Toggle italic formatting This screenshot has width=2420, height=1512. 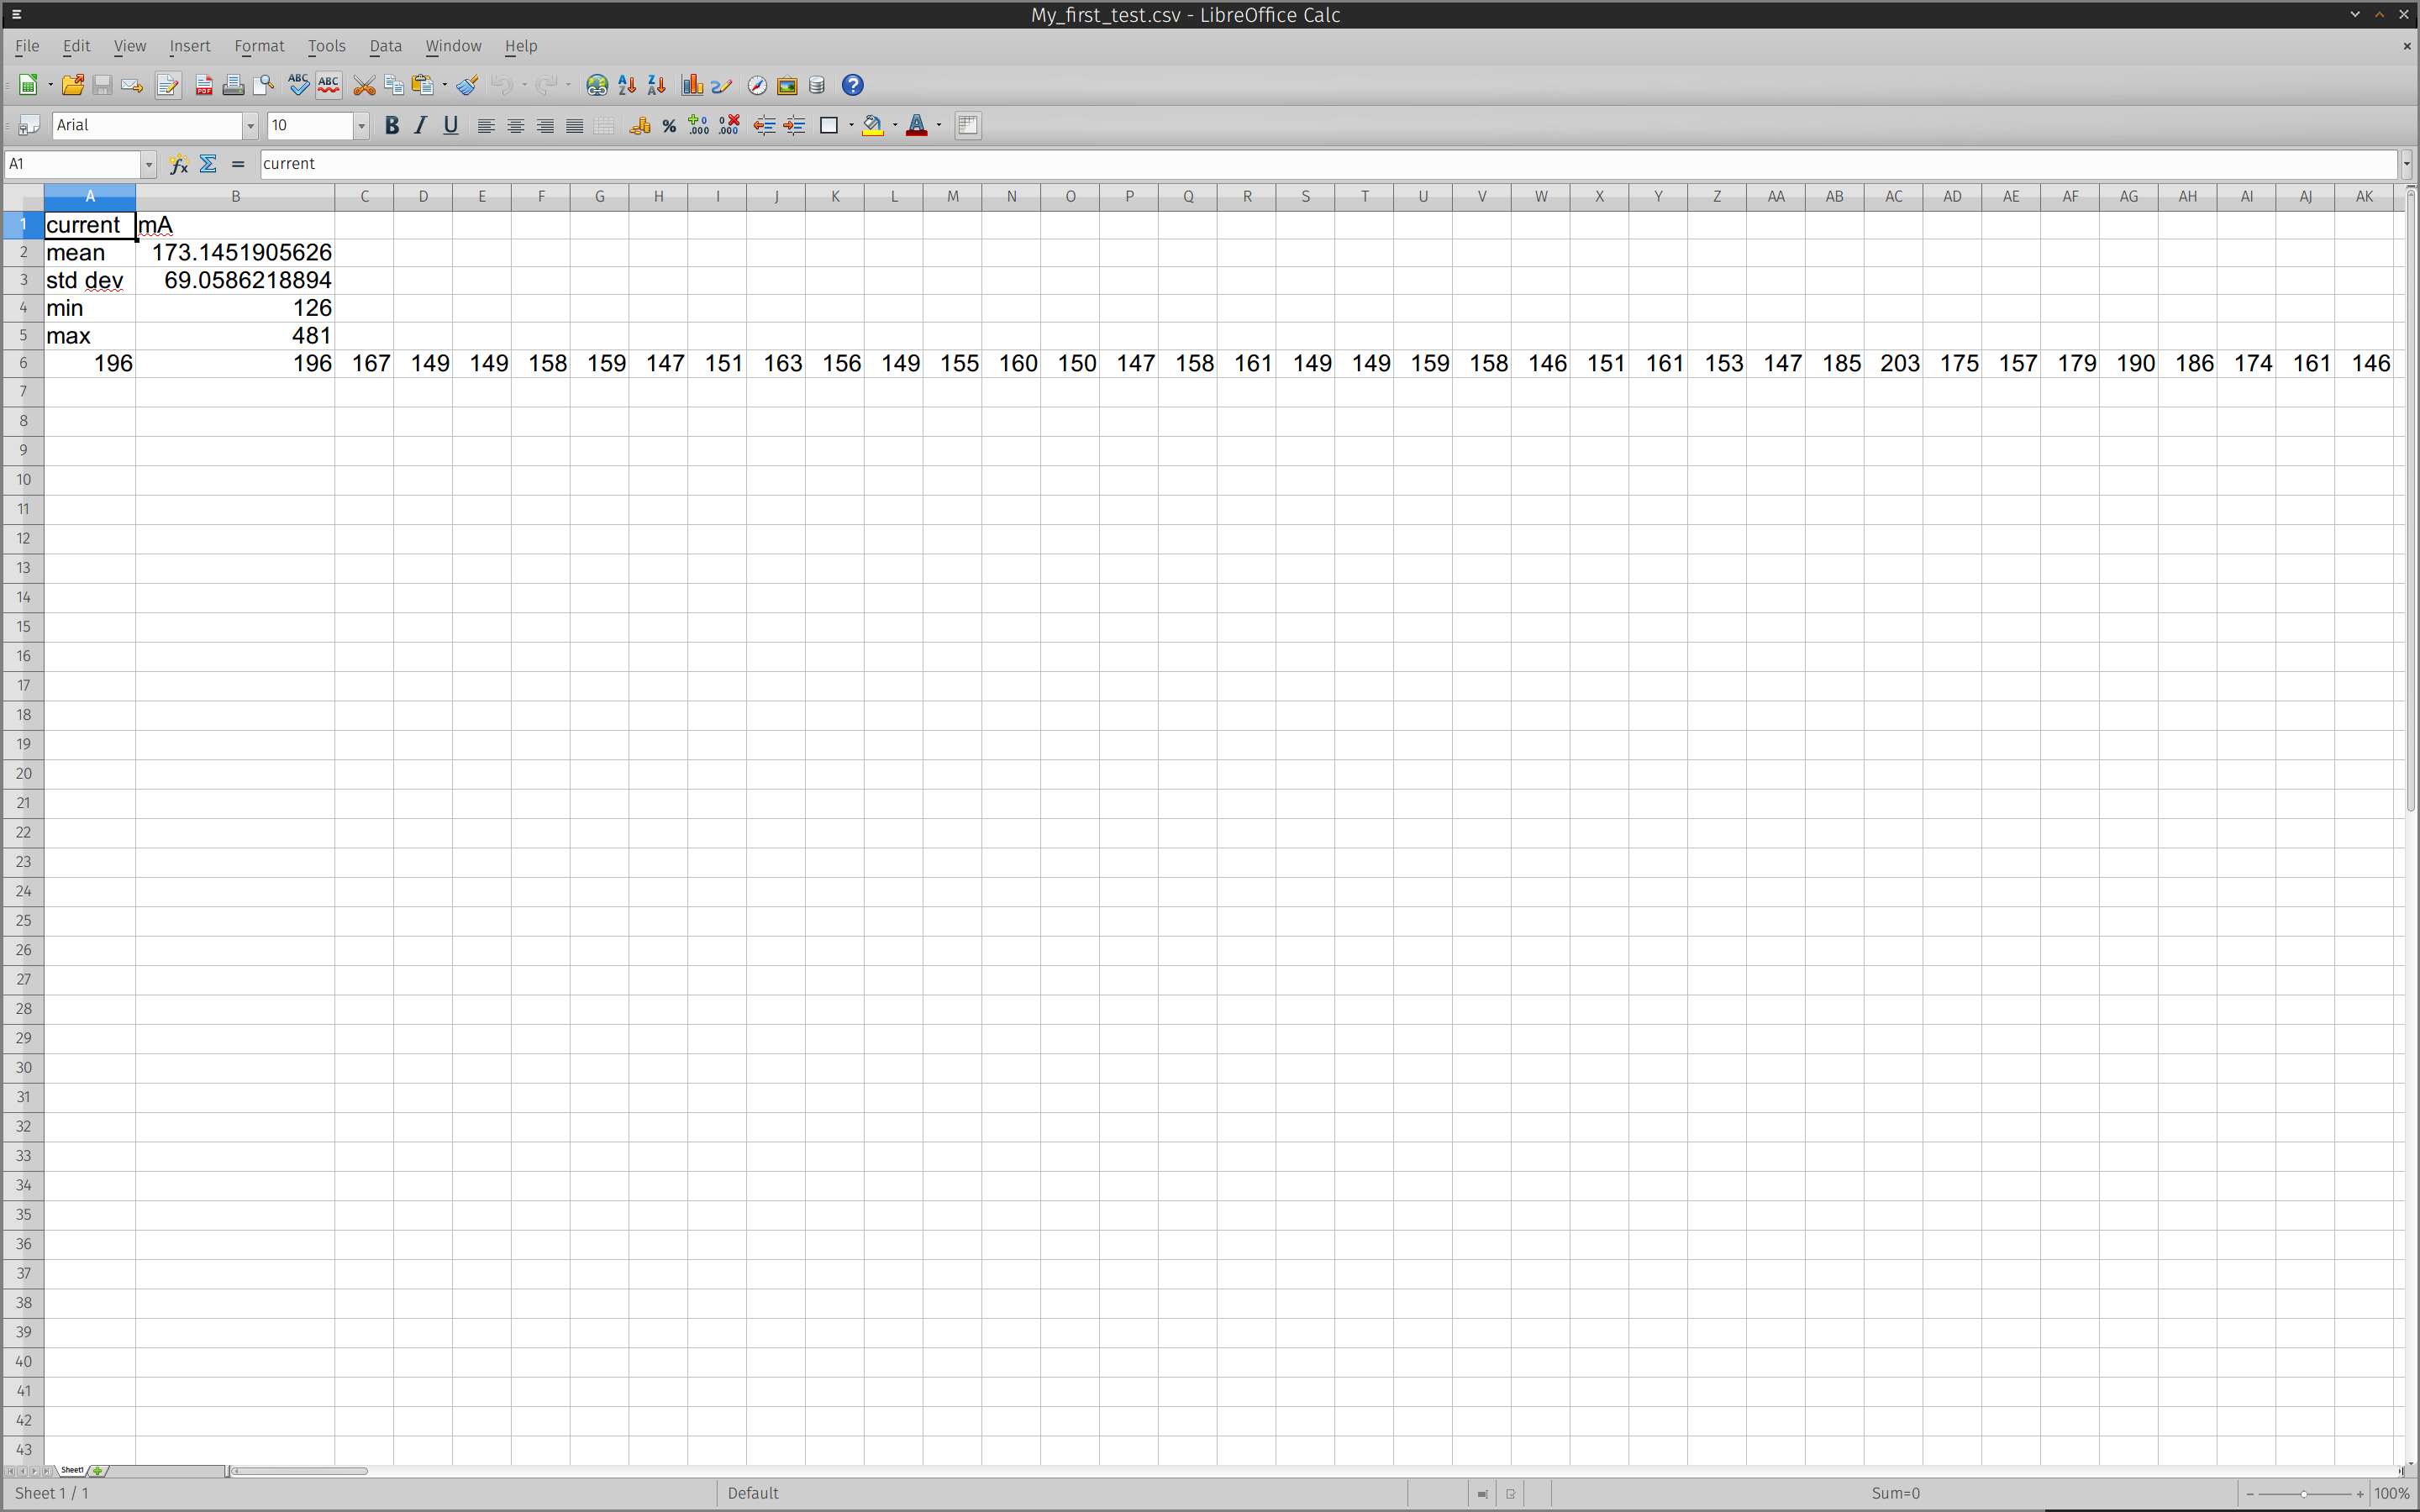[x=421, y=125]
